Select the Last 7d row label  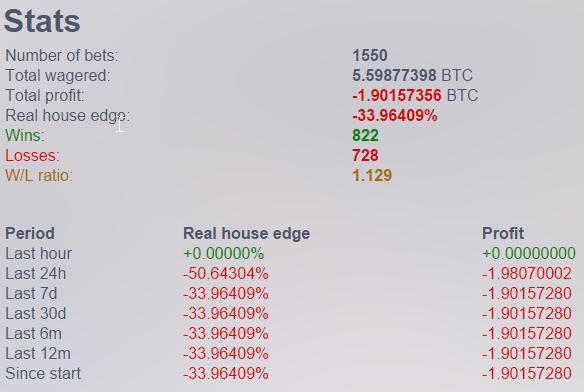tap(31, 294)
